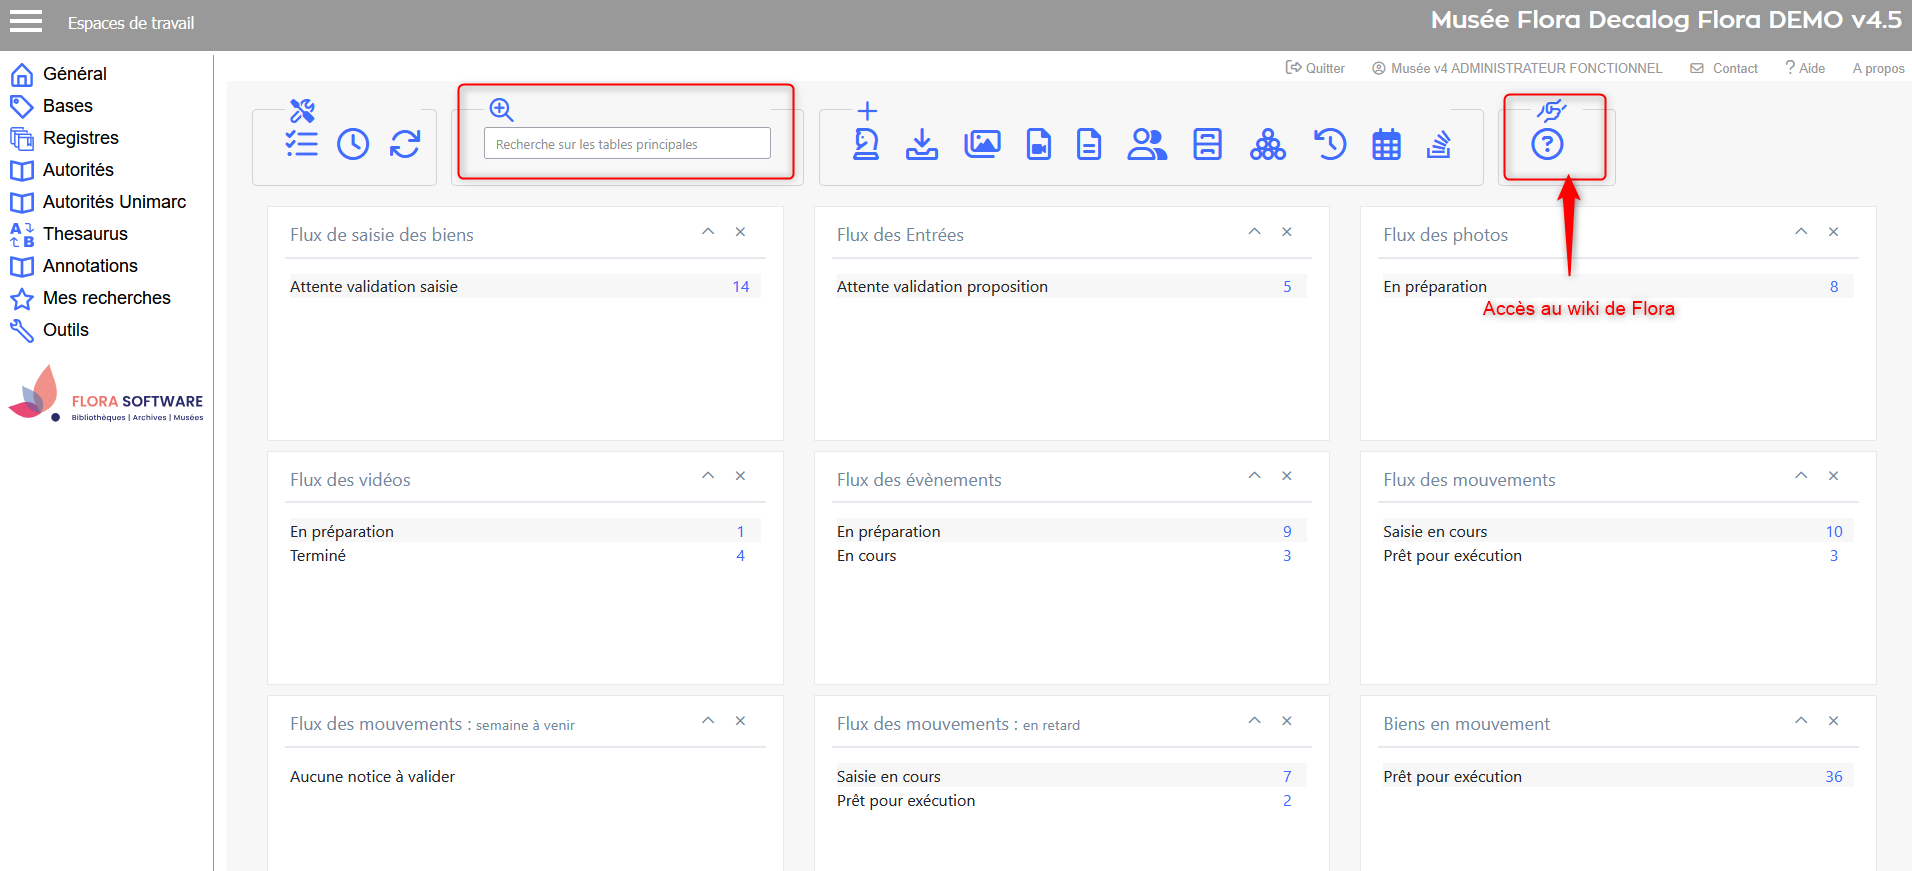
Task: Open the calendar icon in toolbar
Action: (x=1386, y=144)
